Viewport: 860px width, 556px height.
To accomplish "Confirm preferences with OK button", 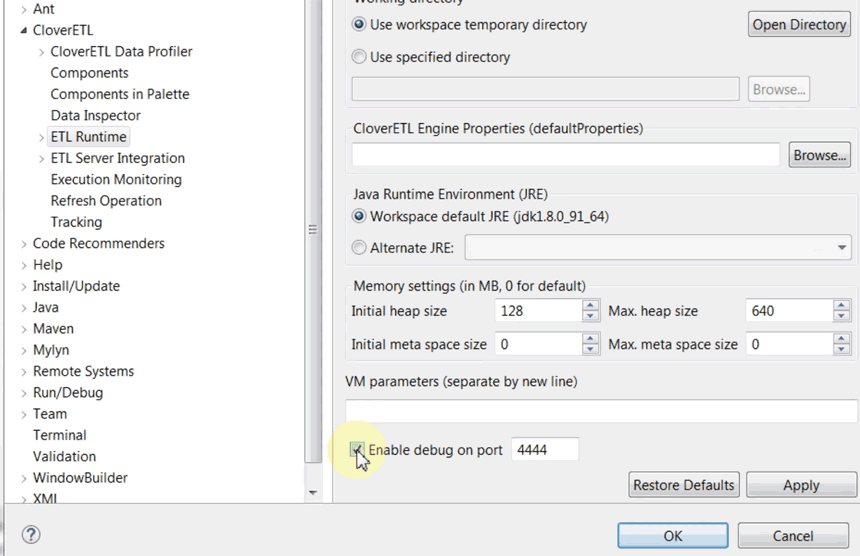I will [673, 535].
